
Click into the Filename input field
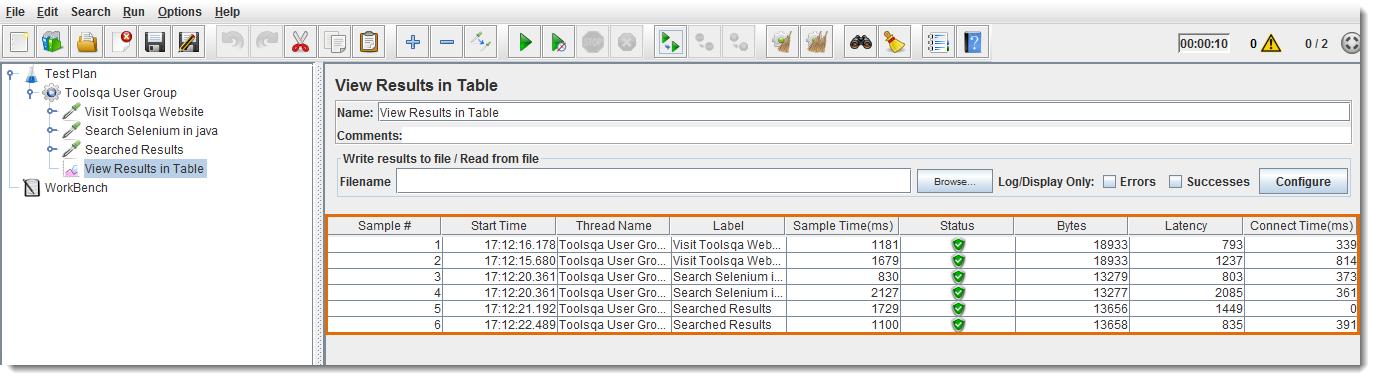pyautogui.click(x=653, y=181)
